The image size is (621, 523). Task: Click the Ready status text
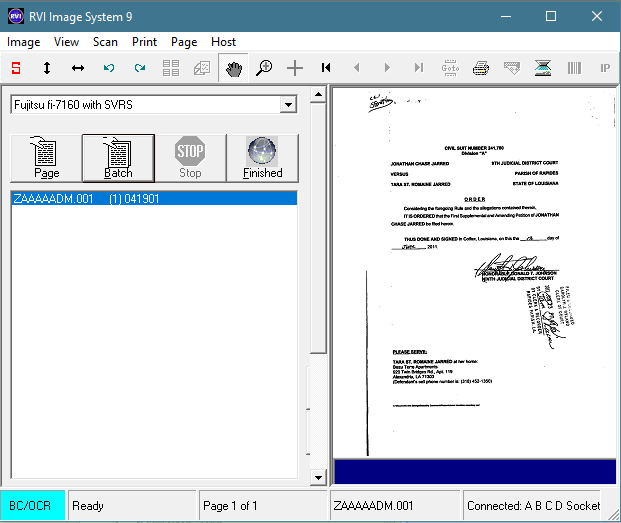point(88,506)
